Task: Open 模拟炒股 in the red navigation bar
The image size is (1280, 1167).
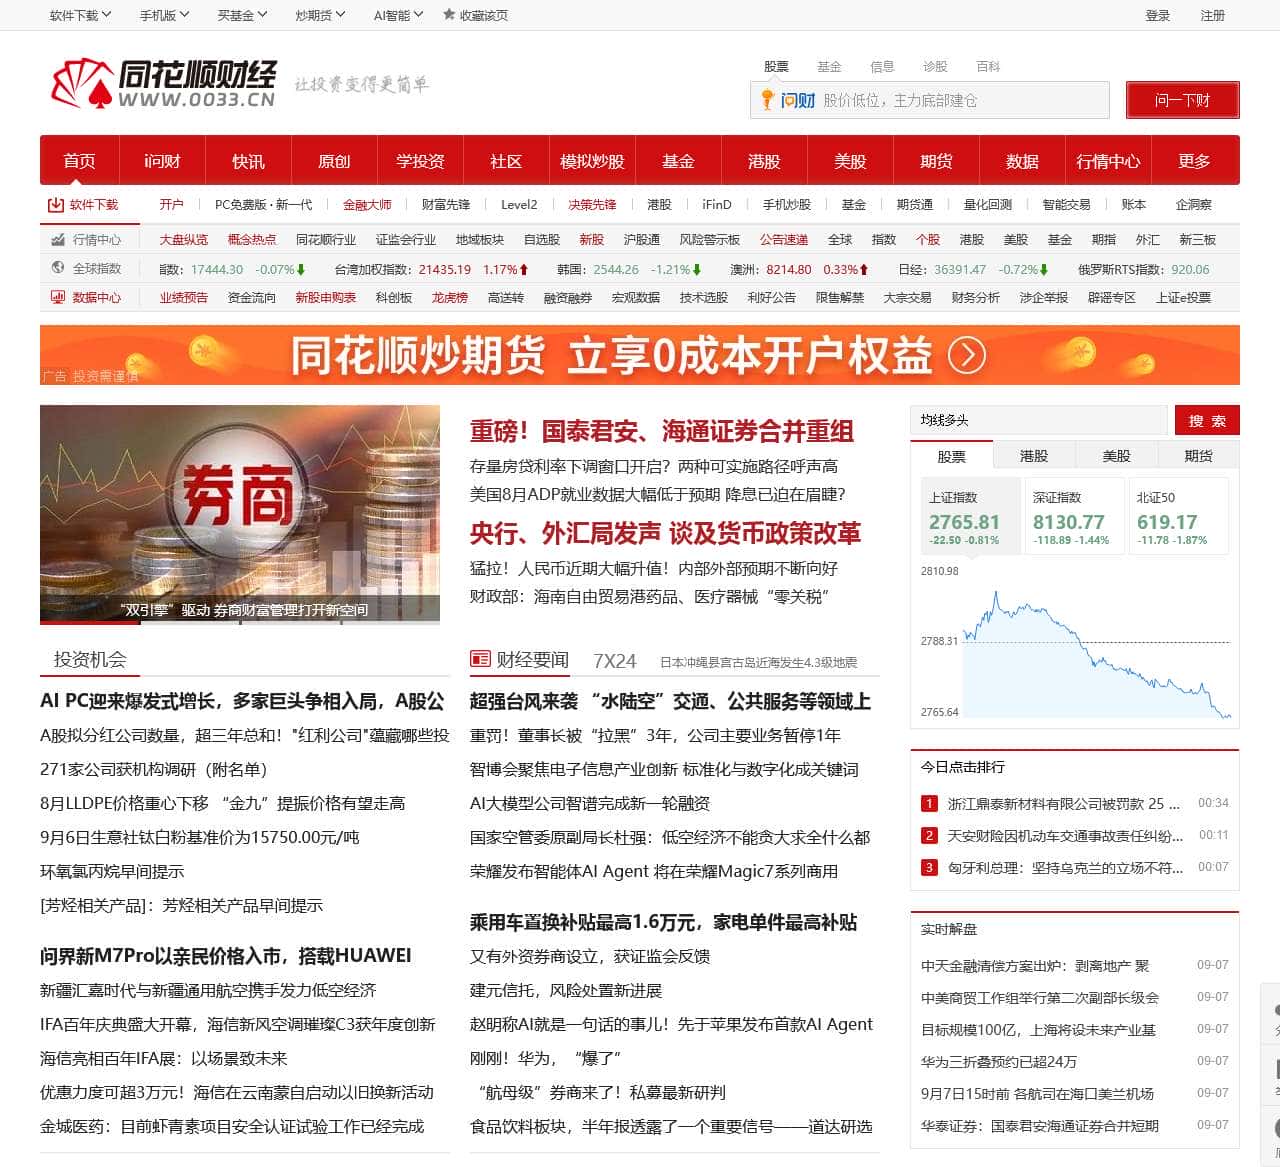Action: click(592, 161)
